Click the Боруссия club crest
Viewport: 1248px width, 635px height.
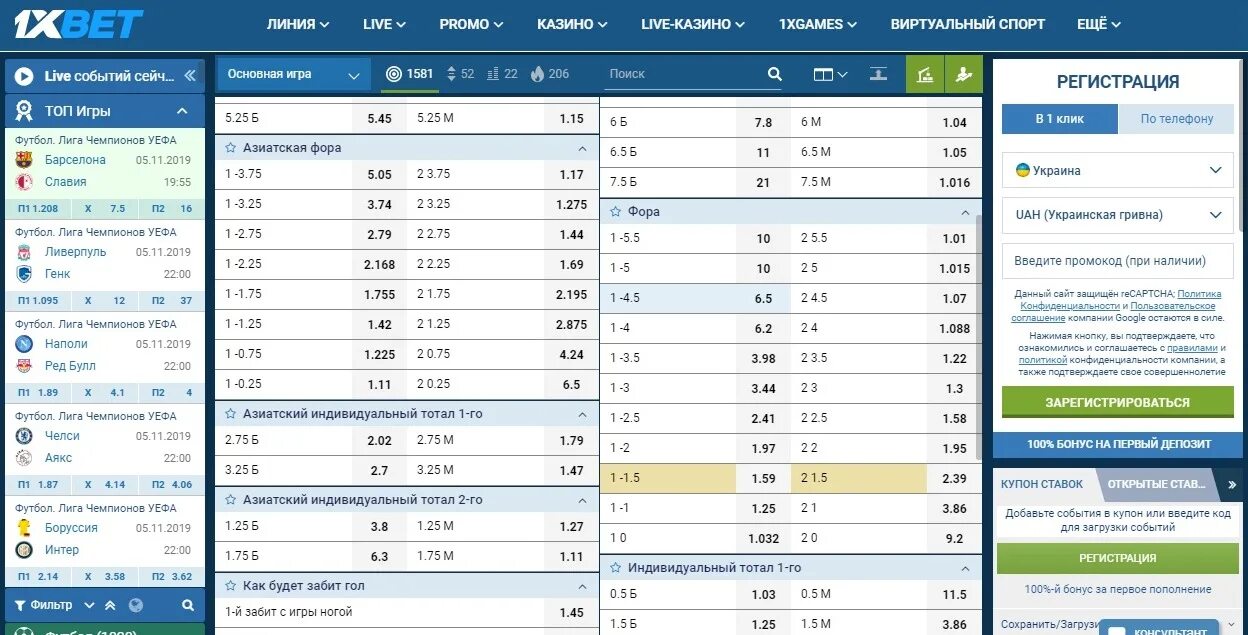[24, 528]
